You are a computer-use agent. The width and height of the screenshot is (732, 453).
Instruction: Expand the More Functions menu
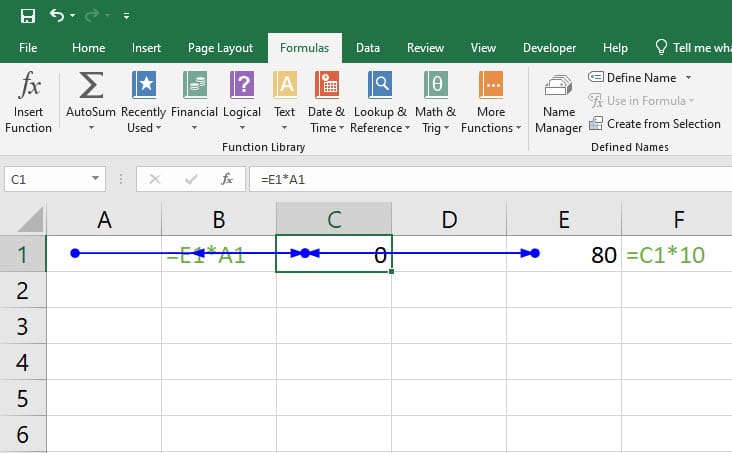click(491, 102)
